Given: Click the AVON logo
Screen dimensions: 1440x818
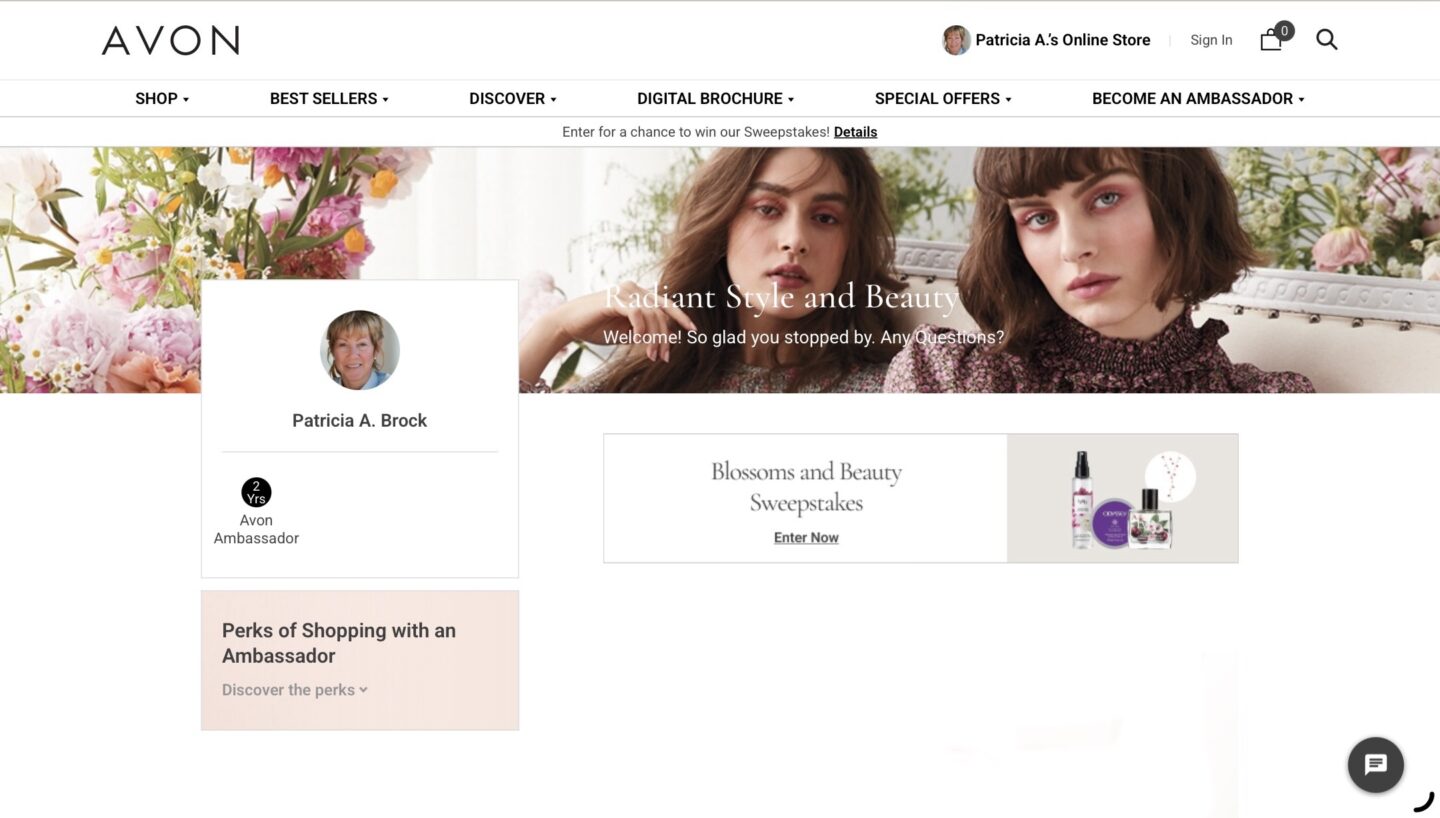Looking at the screenshot, I should [170, 40].
